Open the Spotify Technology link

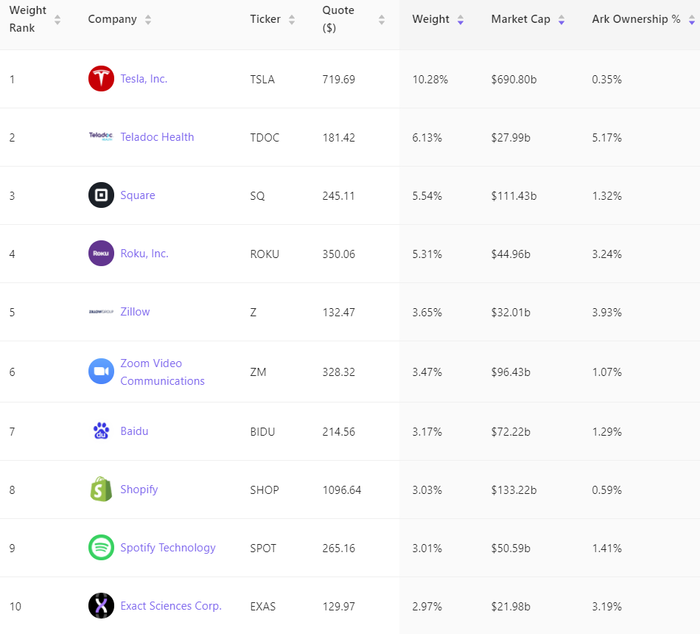pyautogui.click(x=167, y=547)
